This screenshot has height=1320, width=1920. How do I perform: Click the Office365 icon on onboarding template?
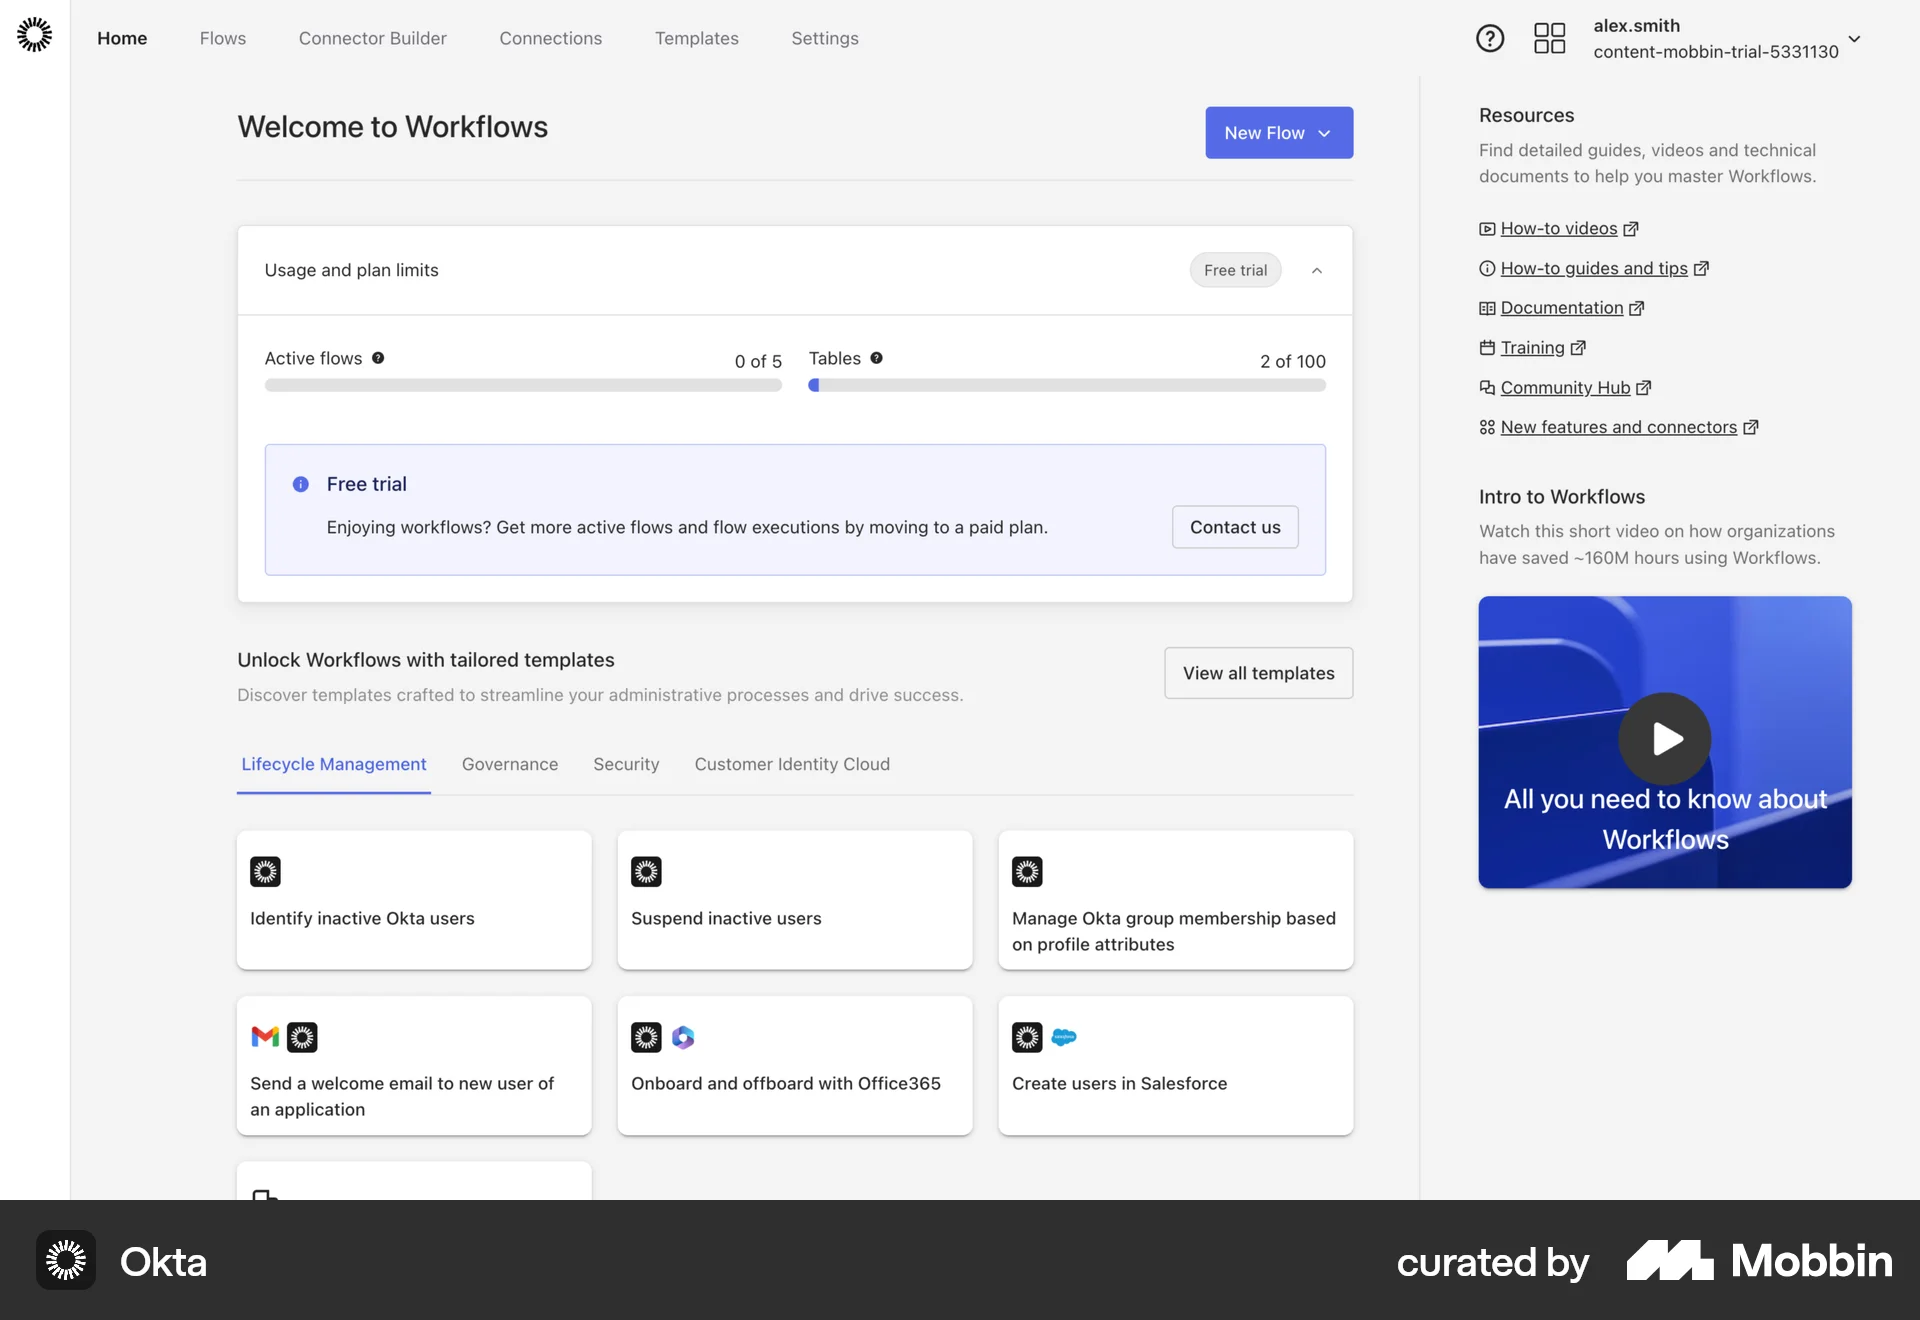(x=683, y=1037)
